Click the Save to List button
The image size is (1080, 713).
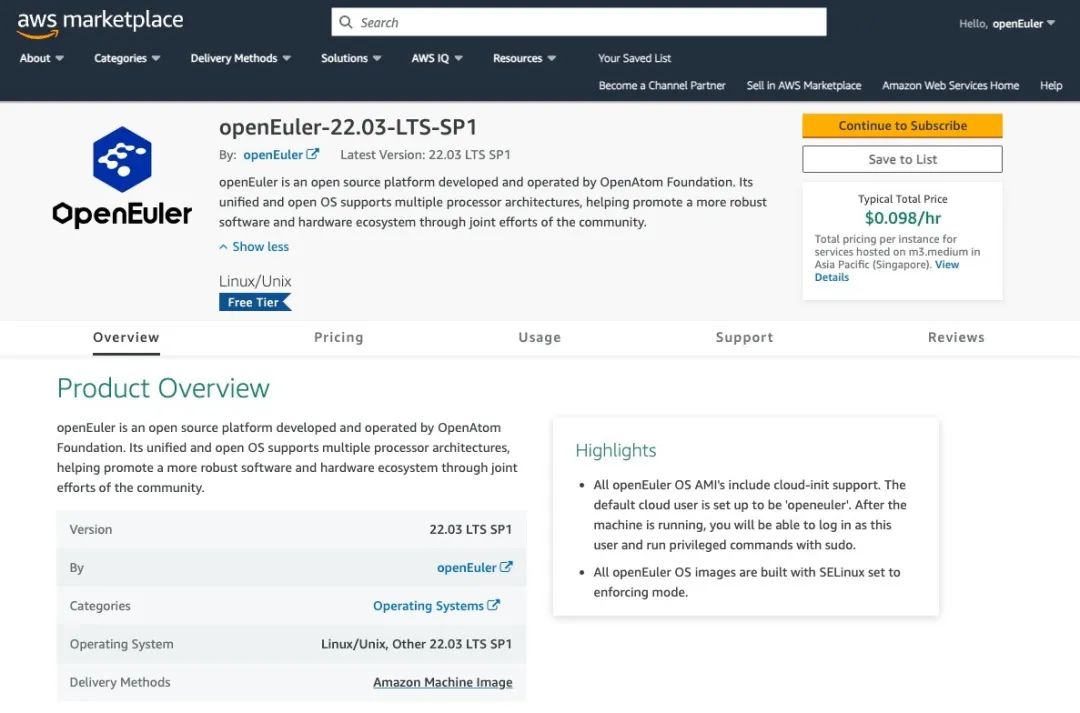(902, 159)
